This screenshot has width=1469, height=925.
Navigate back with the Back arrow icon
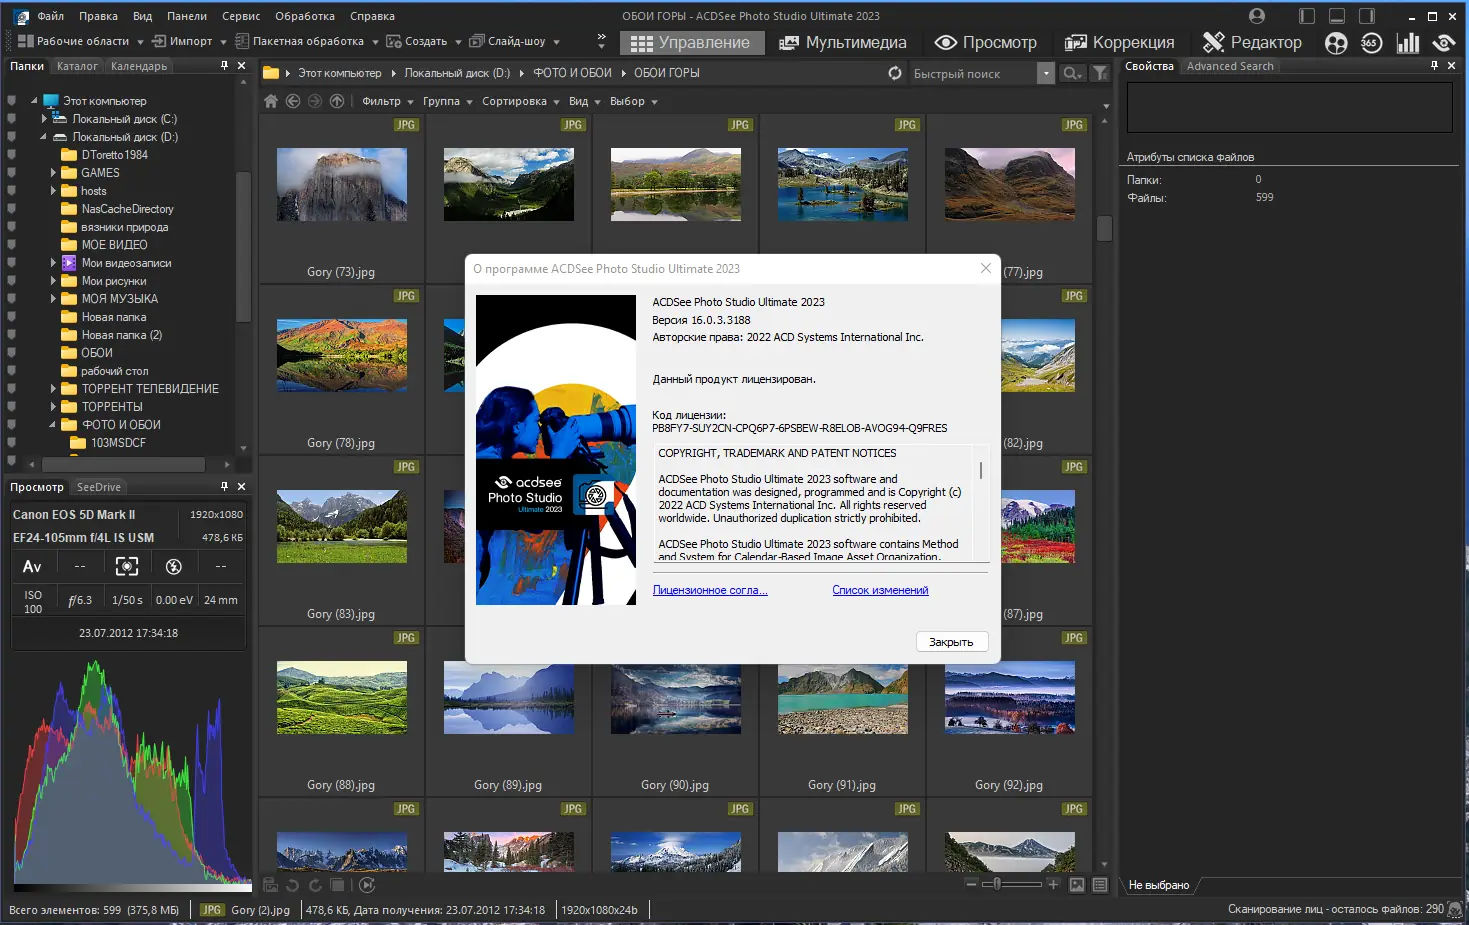coord(293,101)
